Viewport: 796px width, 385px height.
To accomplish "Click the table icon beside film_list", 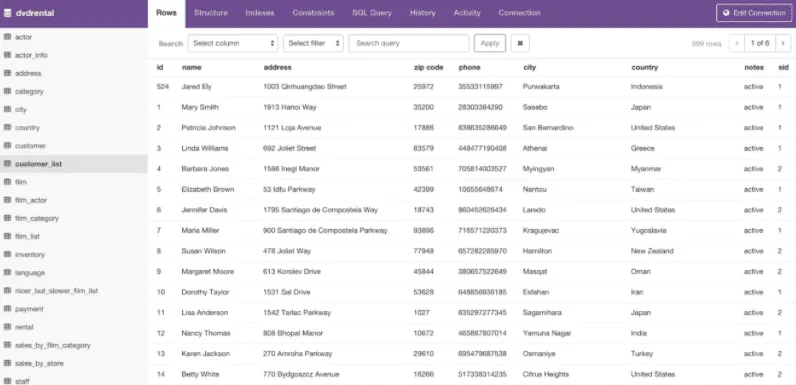I will click(x=8, y=236).
